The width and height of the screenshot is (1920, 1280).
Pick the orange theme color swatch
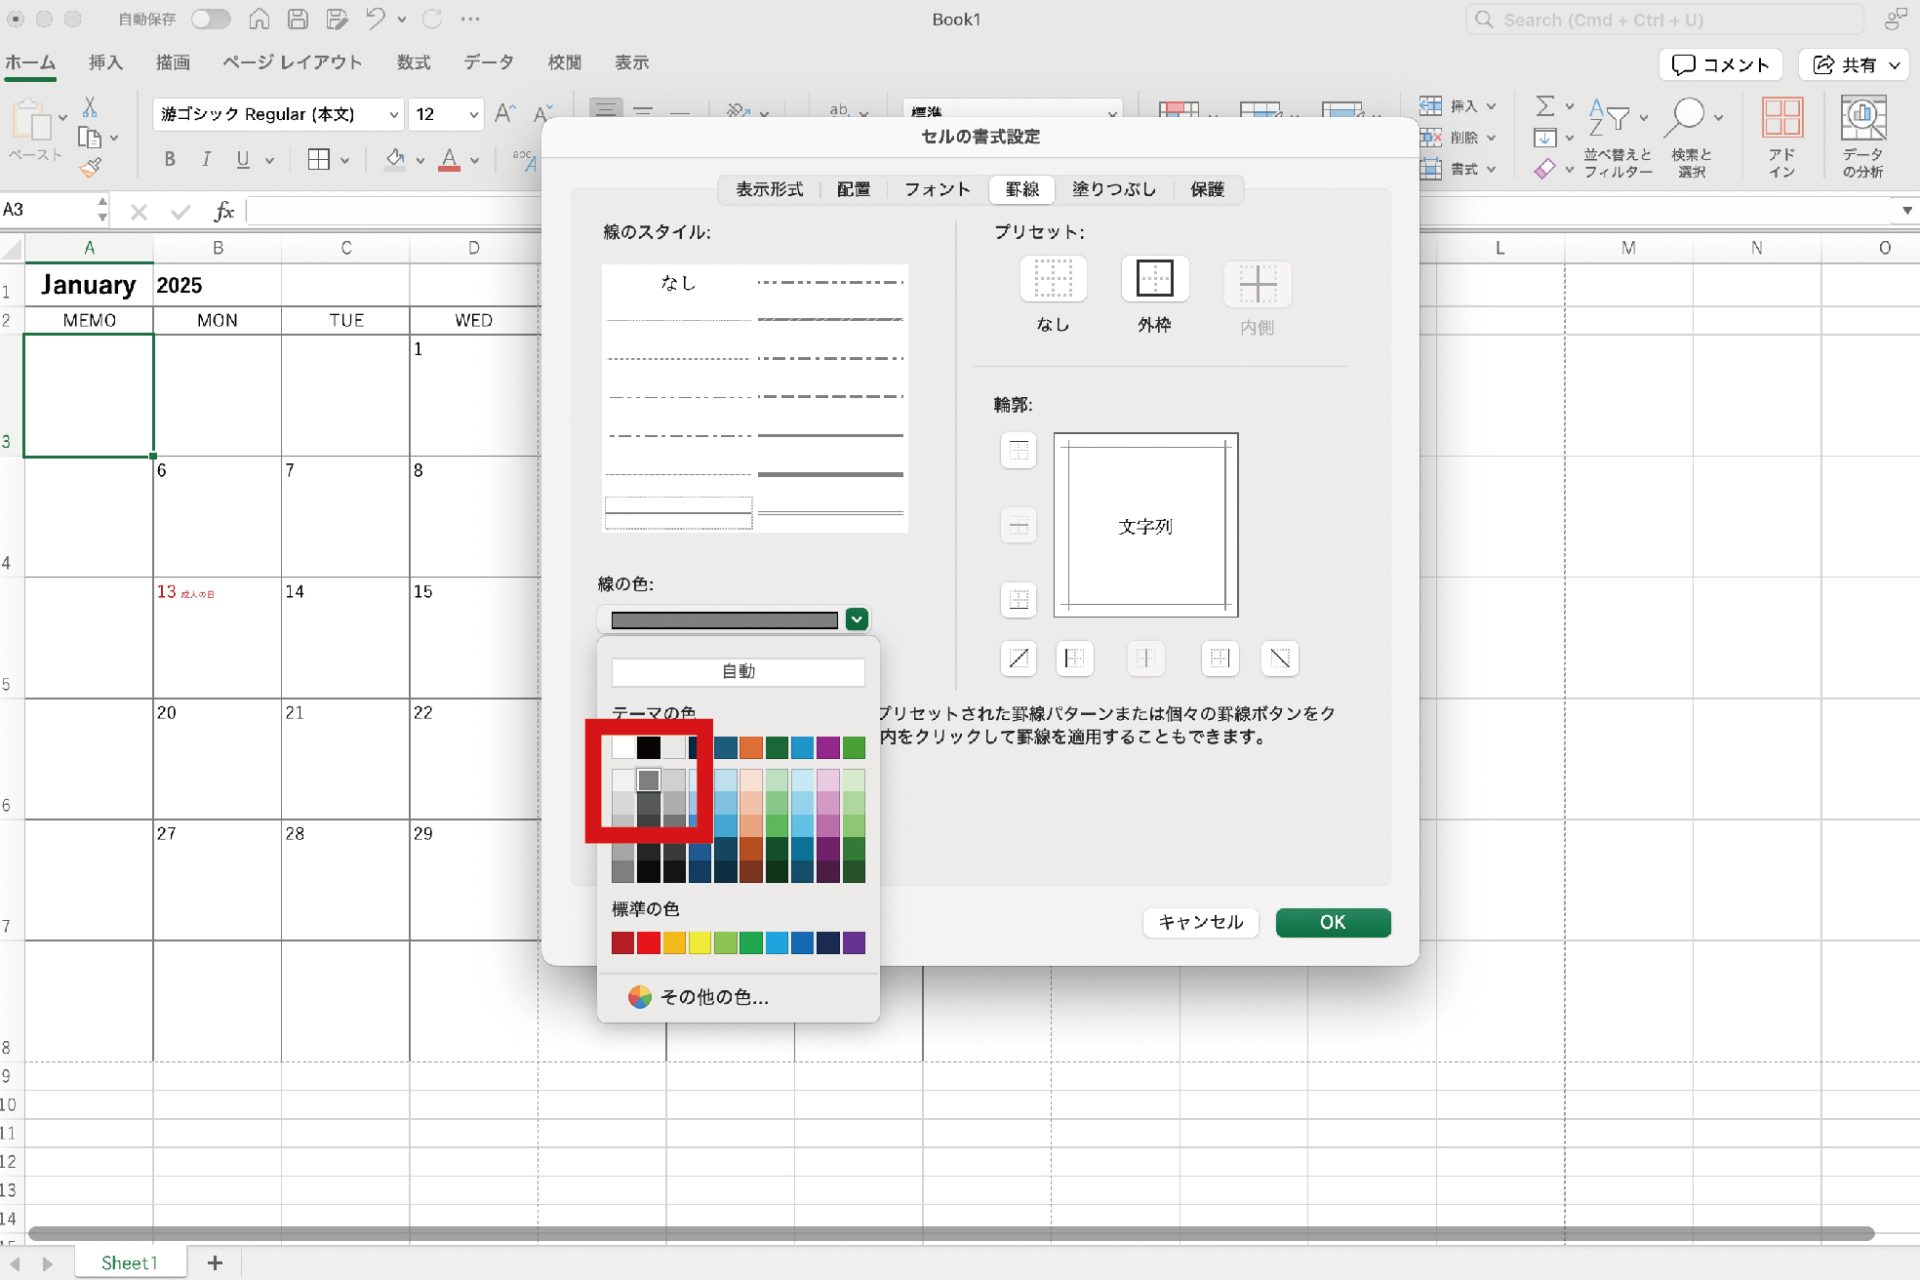pos(751,747)
